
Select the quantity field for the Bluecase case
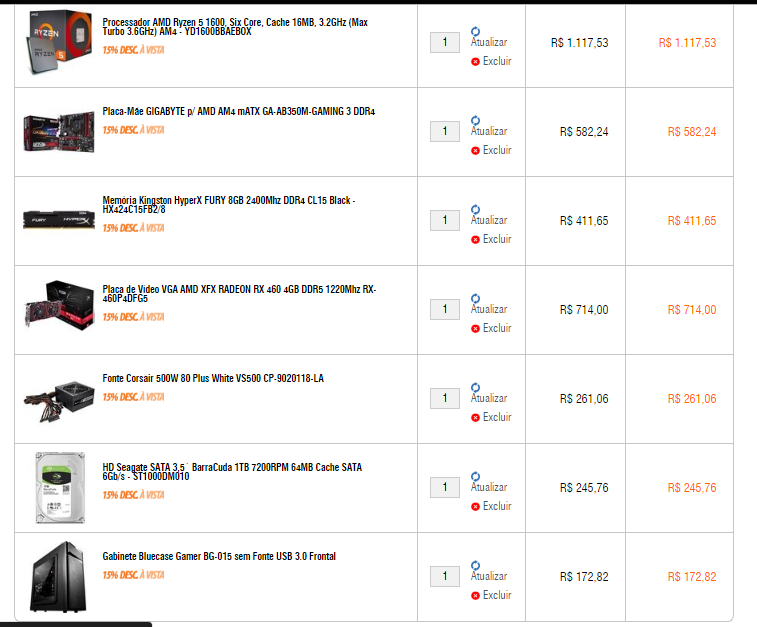coord(445,576)
